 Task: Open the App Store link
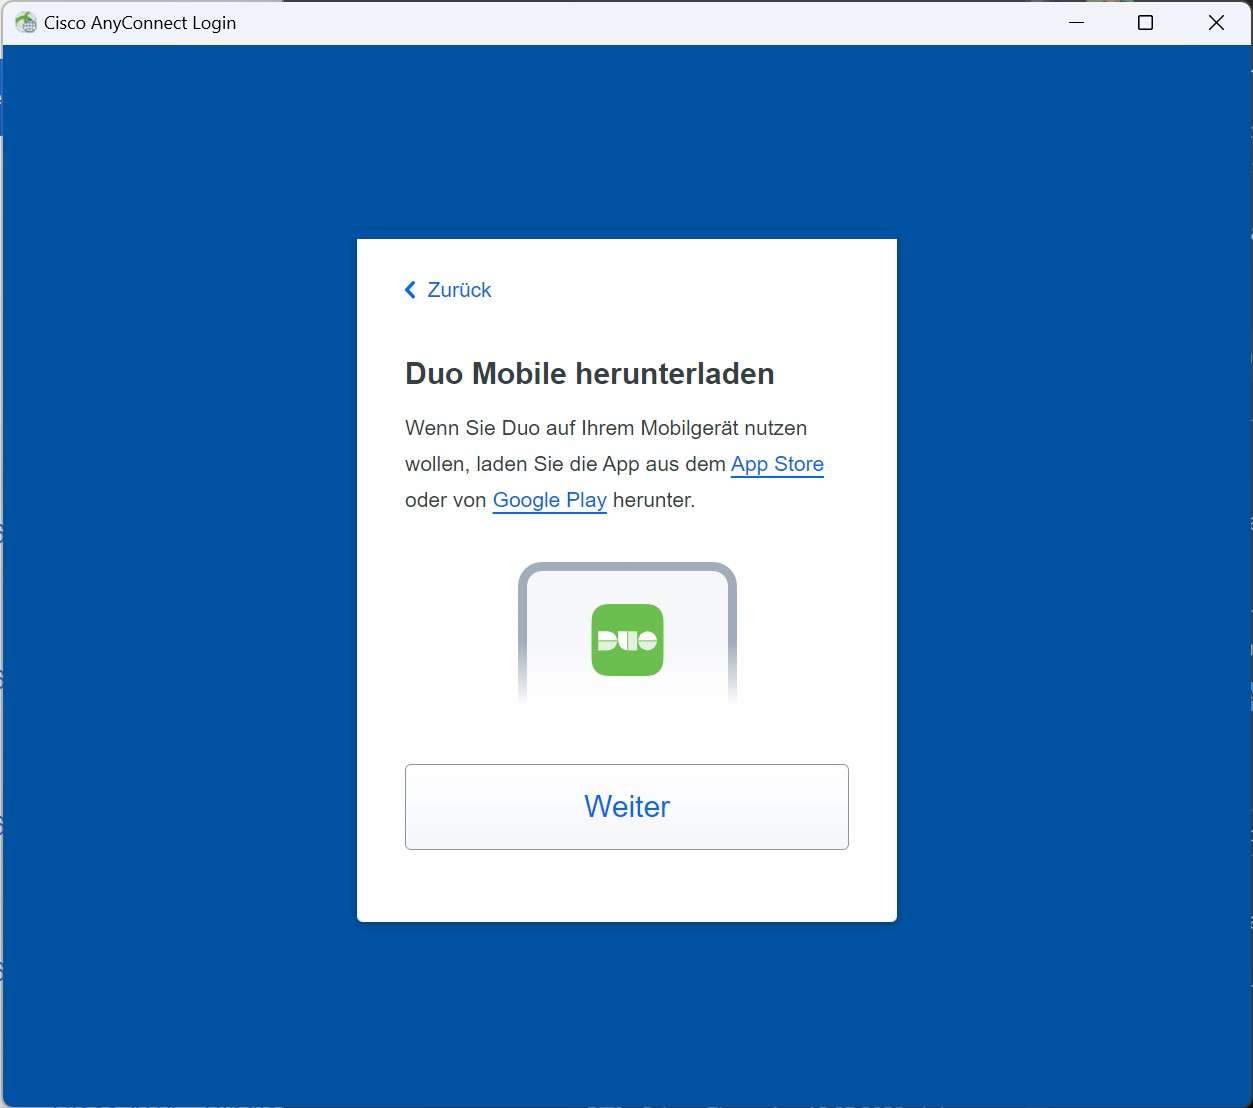[777, 464]
